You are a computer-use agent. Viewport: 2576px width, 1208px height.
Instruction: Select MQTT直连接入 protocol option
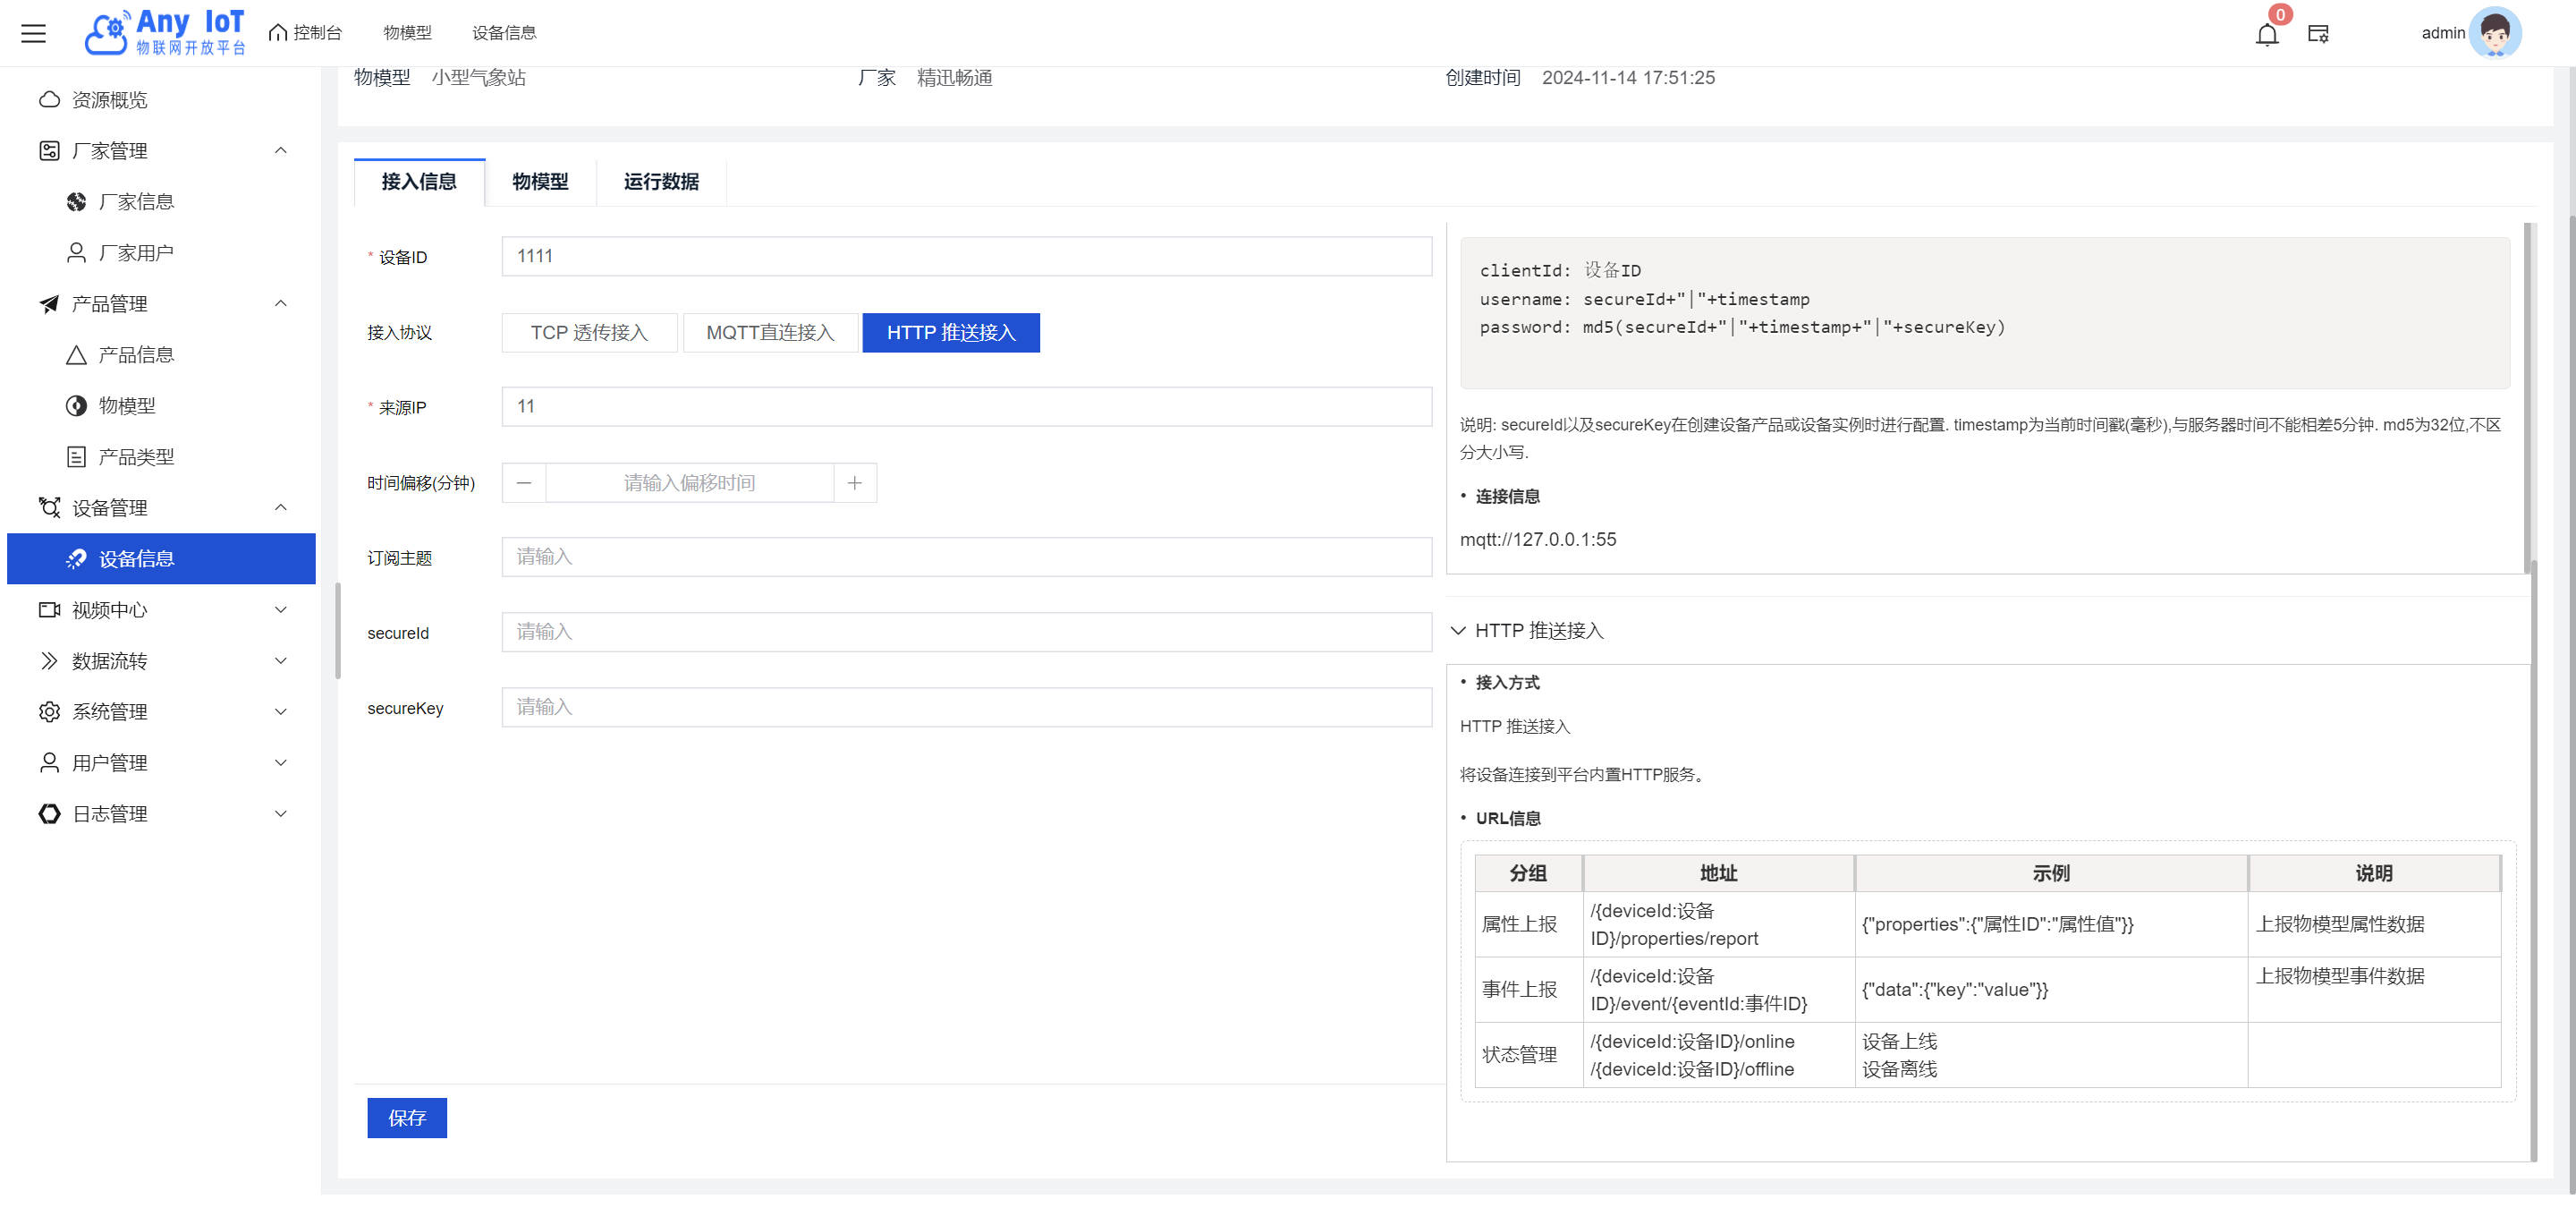tap(770, 333)
